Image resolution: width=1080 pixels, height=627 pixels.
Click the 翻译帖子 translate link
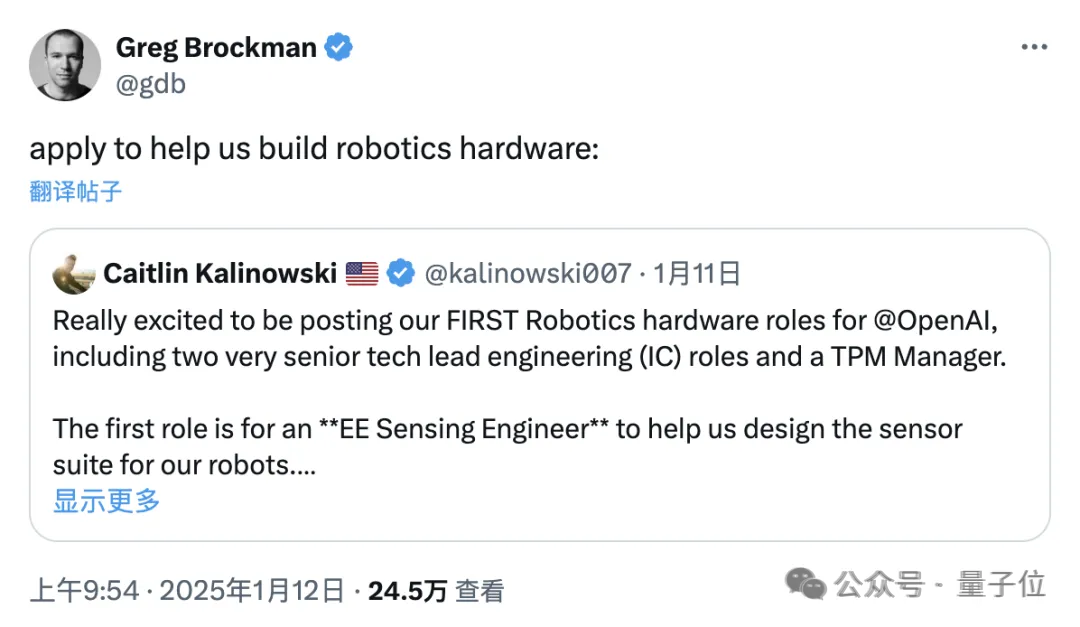pyautogui.click(x=76, y=191)
